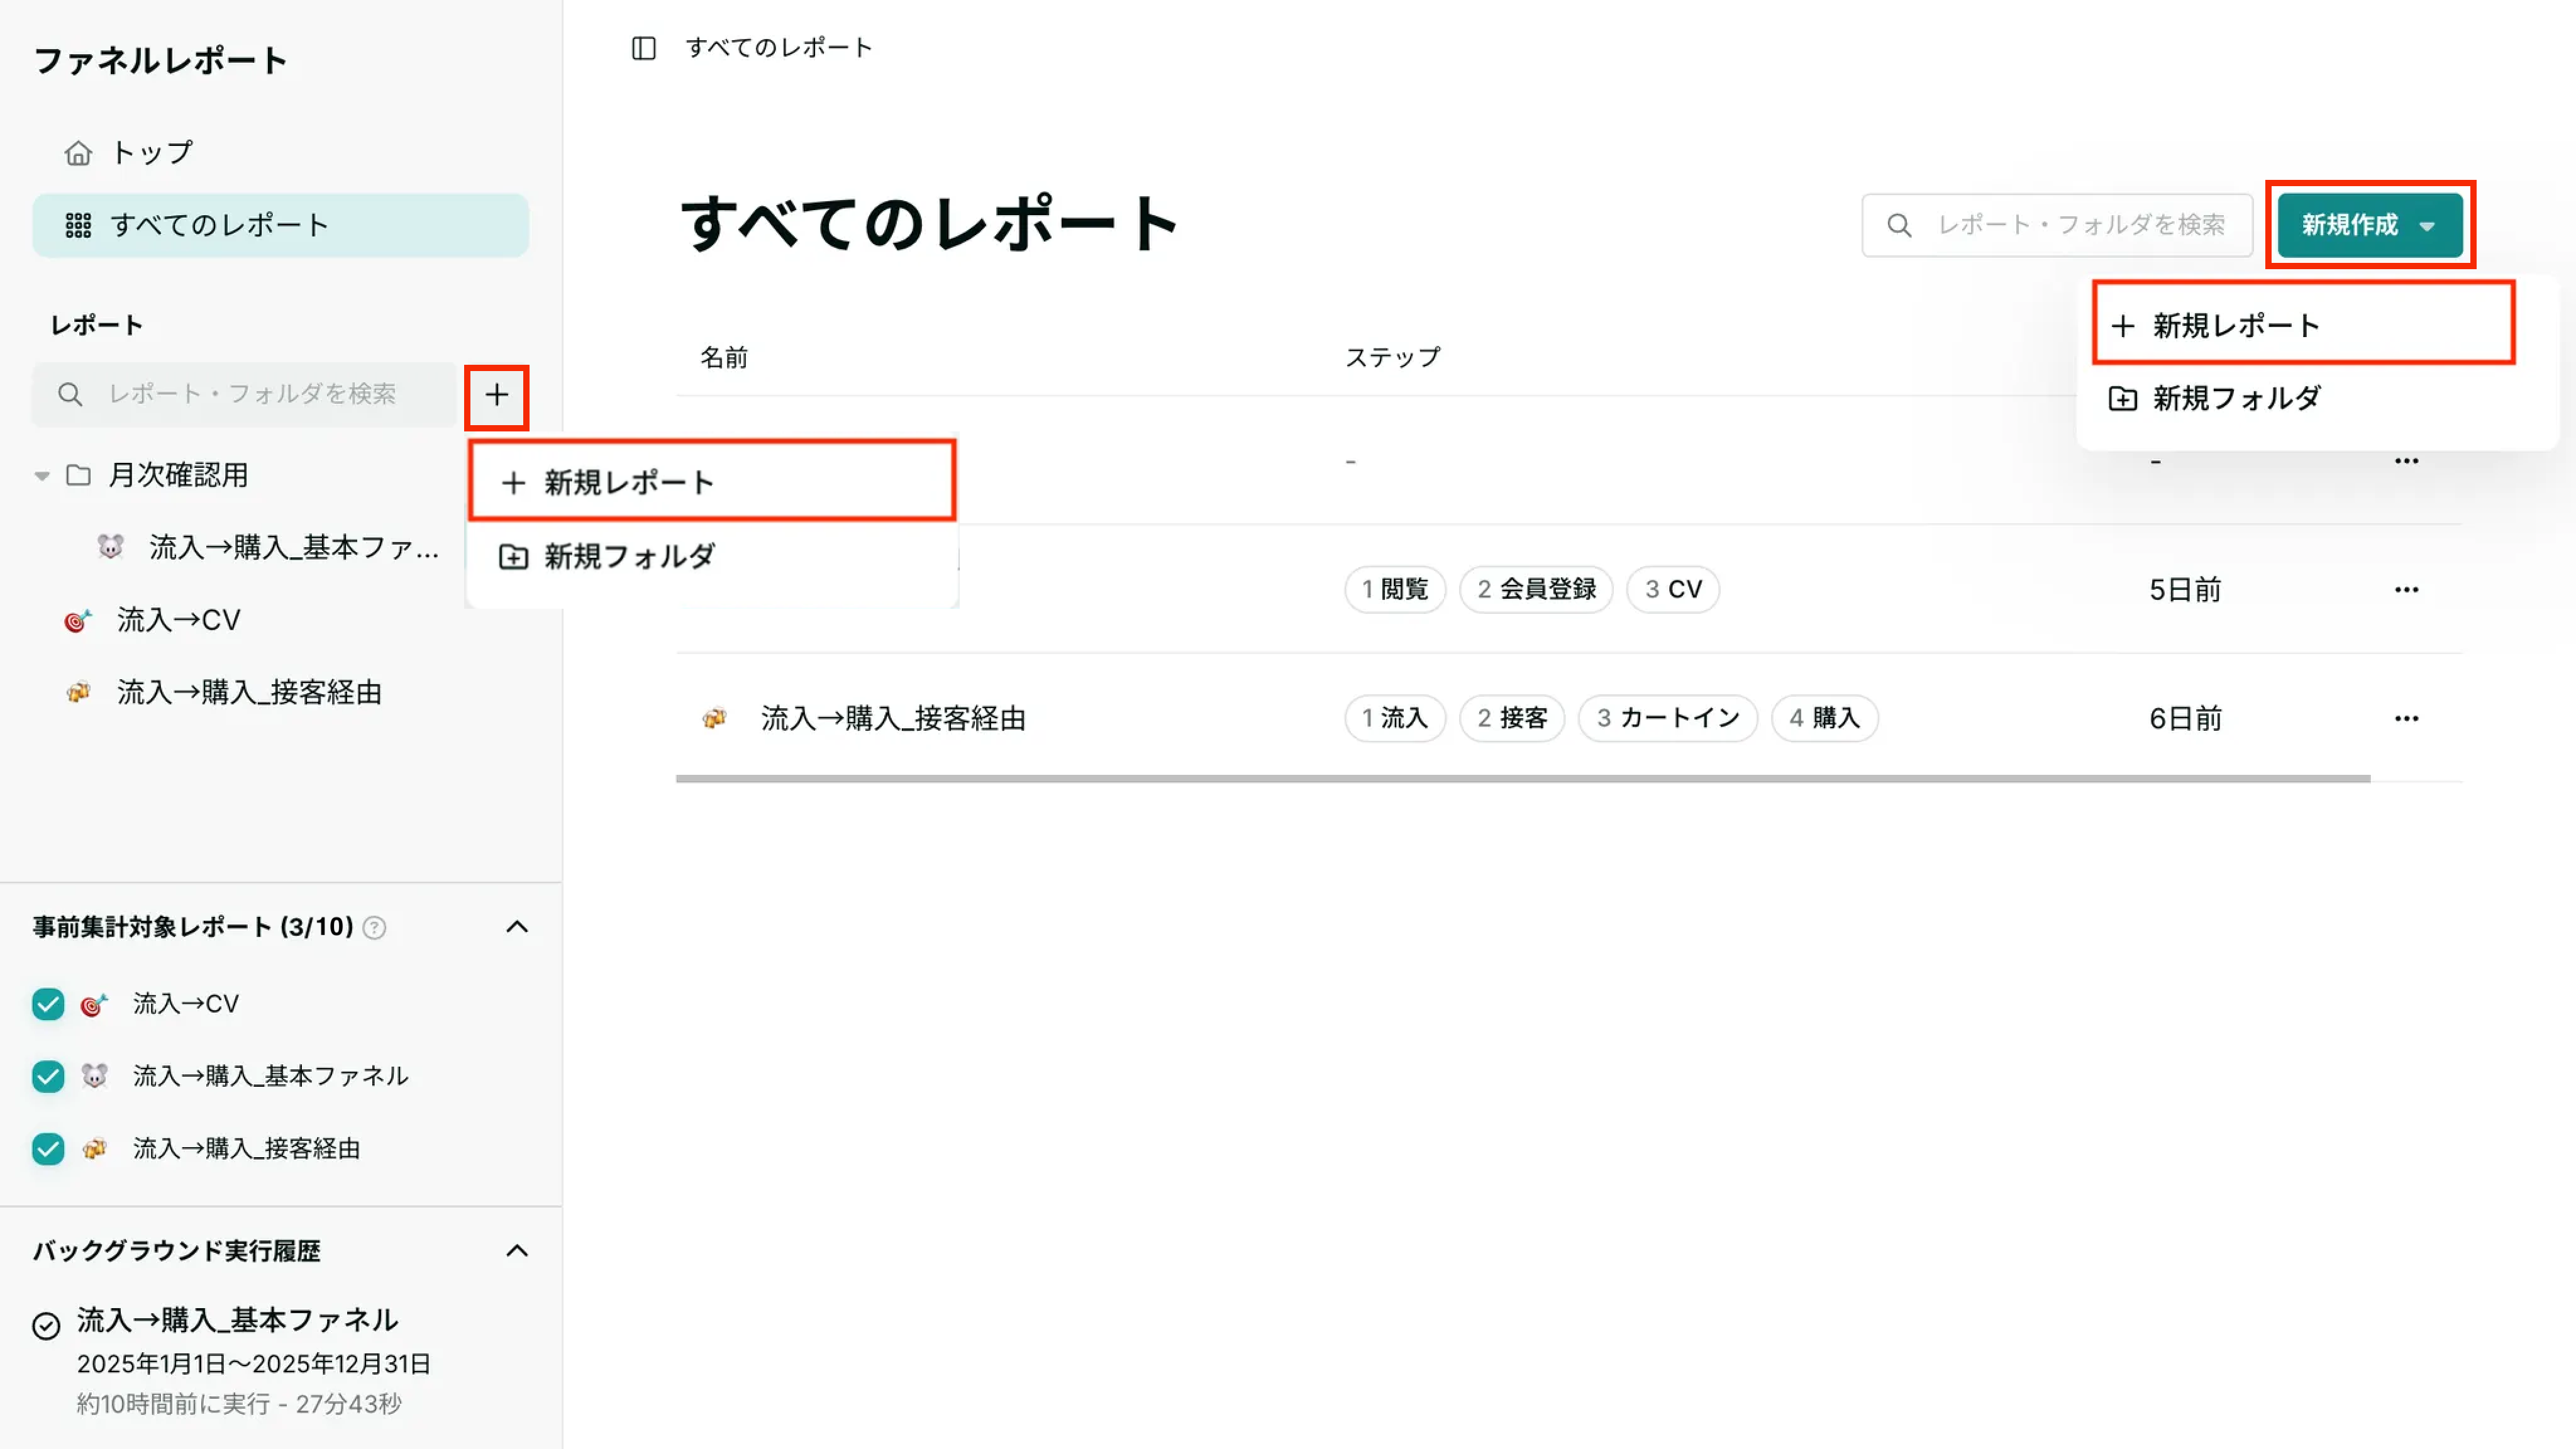
Task: Click the トップ home icon
Action: coord(78,152)
